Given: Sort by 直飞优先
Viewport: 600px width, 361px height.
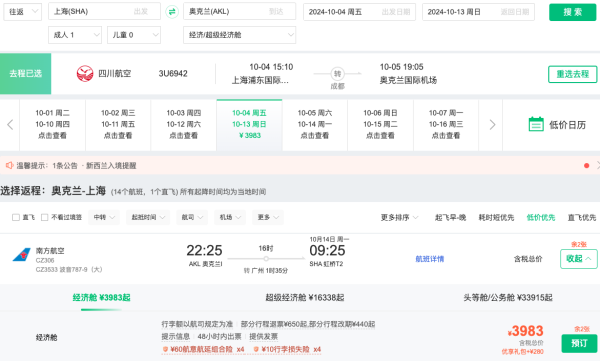Looking at the screenshot, I should coord(582,217).
